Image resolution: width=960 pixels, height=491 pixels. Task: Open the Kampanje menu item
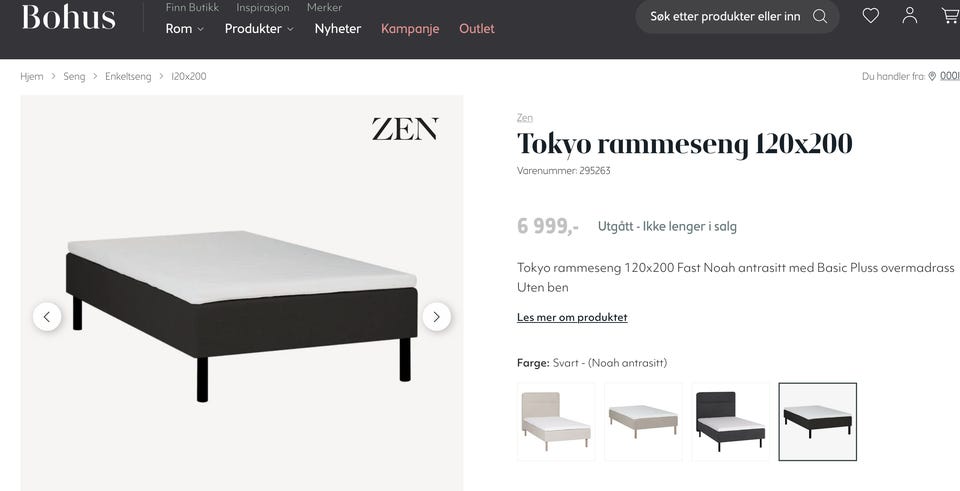(410, 29)
